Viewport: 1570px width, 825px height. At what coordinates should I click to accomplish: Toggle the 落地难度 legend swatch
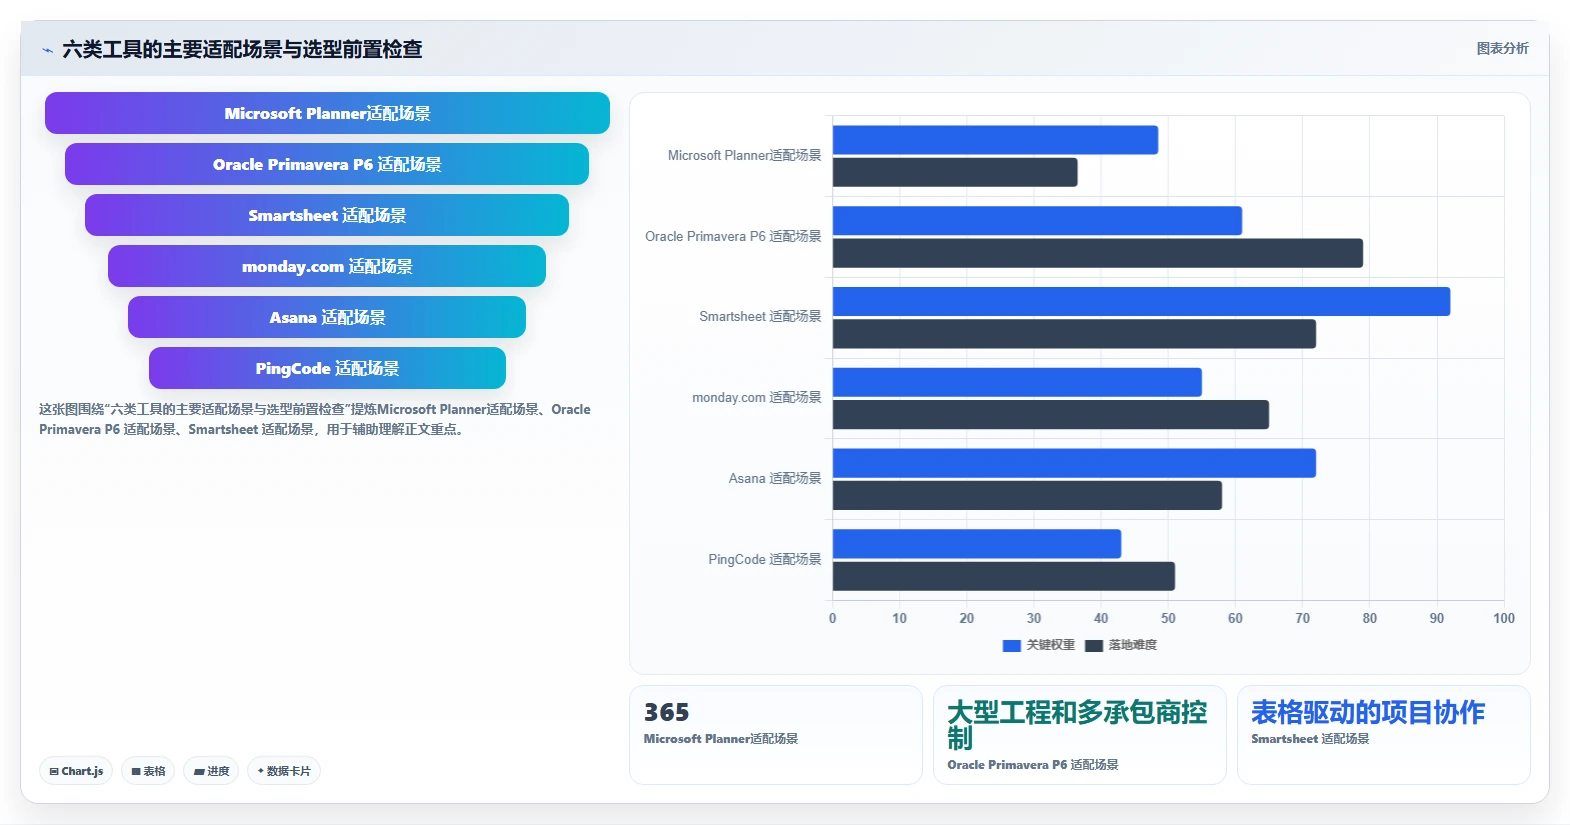(x=1093, y=646)
